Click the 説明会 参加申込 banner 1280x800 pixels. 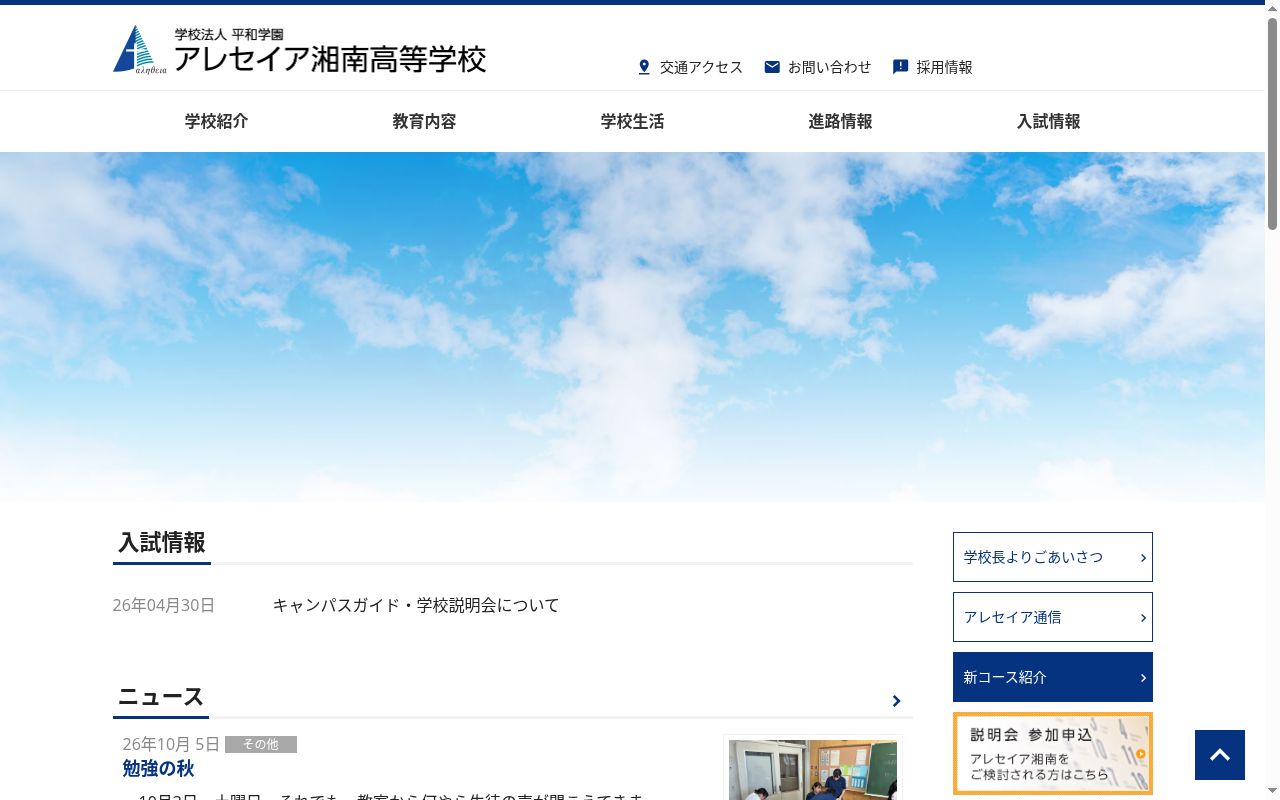(1053, 753)
